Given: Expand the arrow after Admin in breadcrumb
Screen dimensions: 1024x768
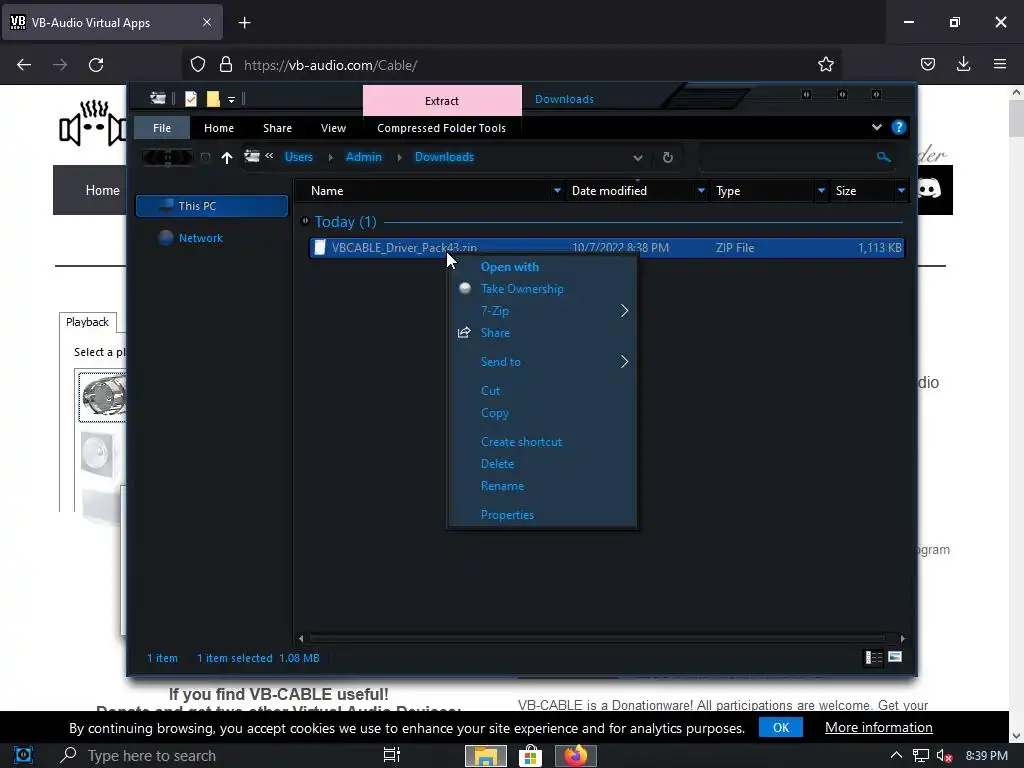Looking at the screenshot, I should tap(399, 157).
